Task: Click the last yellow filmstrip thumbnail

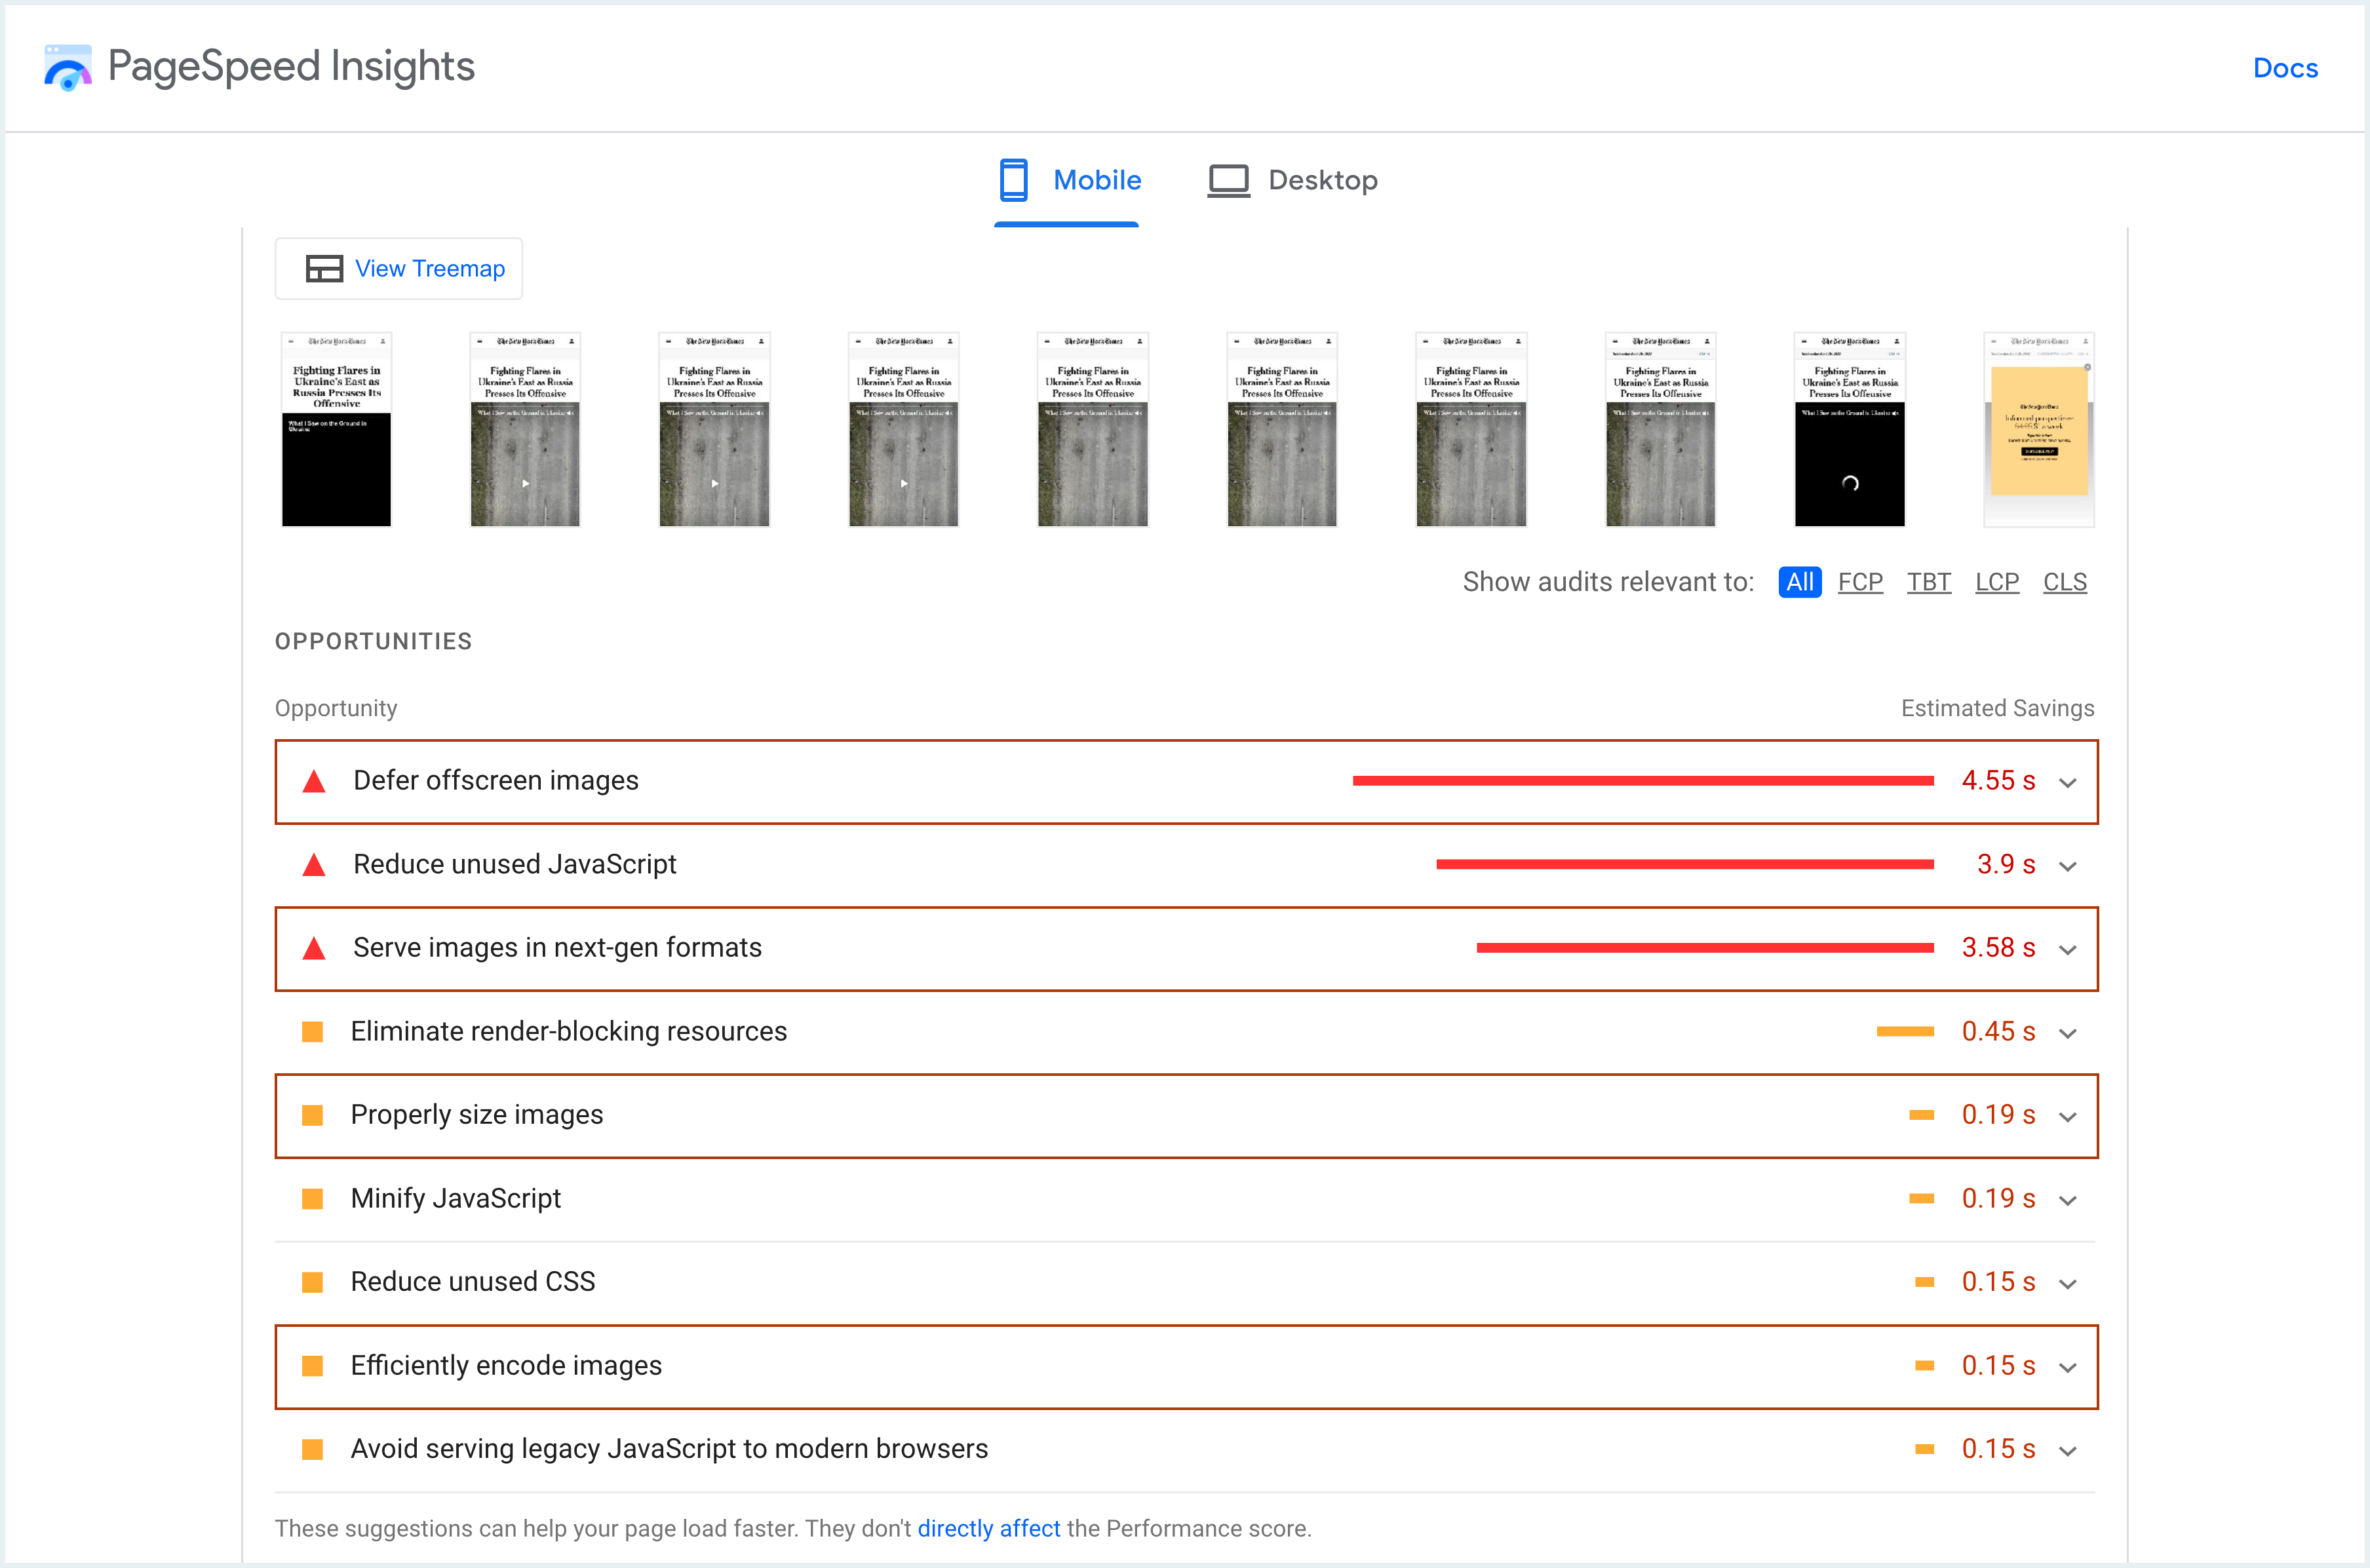Action: [x=2038, y=430]
